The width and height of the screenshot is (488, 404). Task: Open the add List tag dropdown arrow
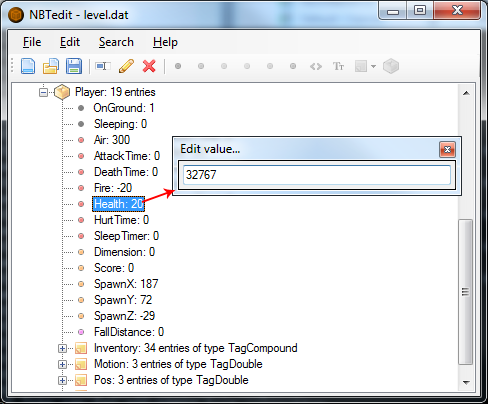373,66
